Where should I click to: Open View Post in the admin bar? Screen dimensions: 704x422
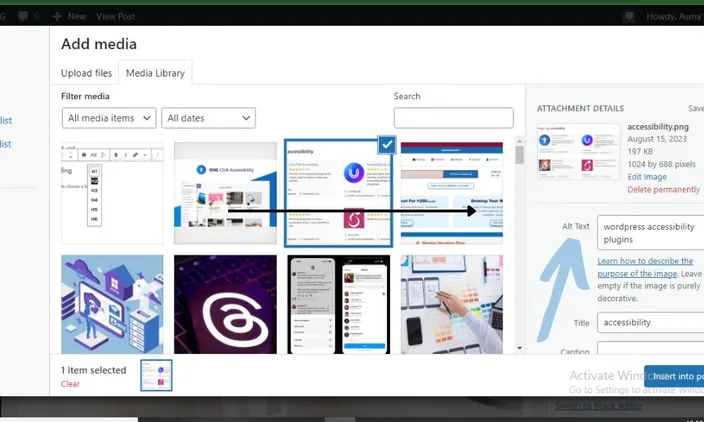[115, 17]
